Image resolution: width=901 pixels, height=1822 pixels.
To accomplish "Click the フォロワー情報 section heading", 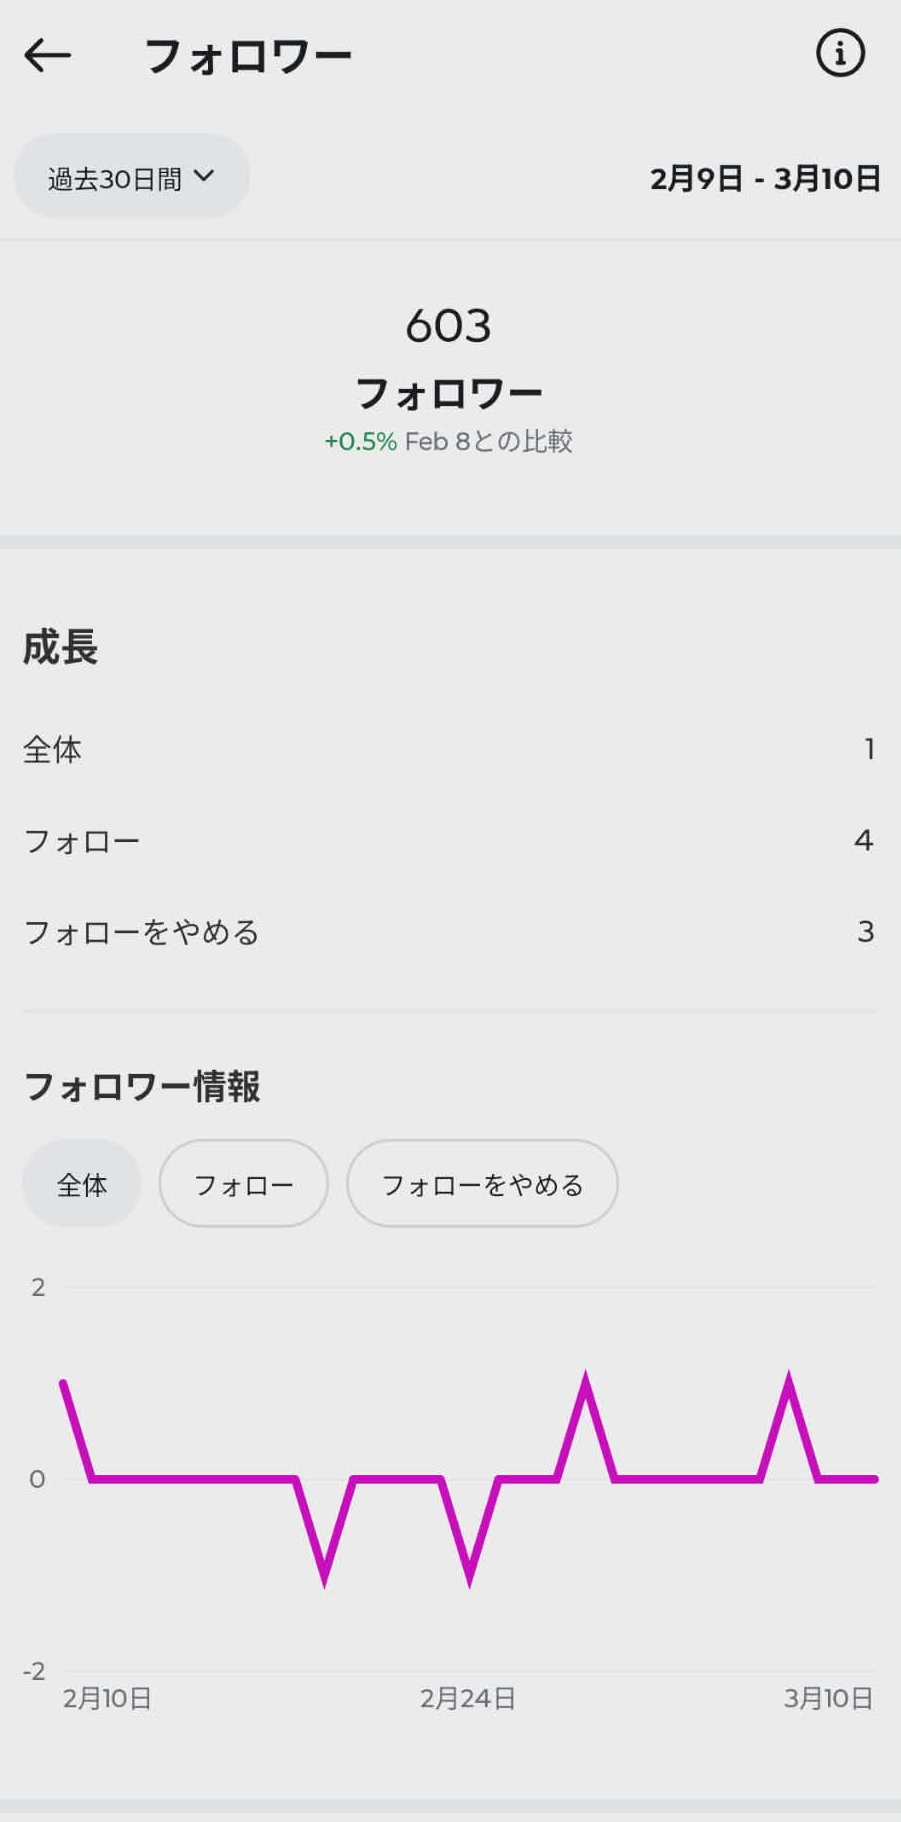I will (142, 1087).
